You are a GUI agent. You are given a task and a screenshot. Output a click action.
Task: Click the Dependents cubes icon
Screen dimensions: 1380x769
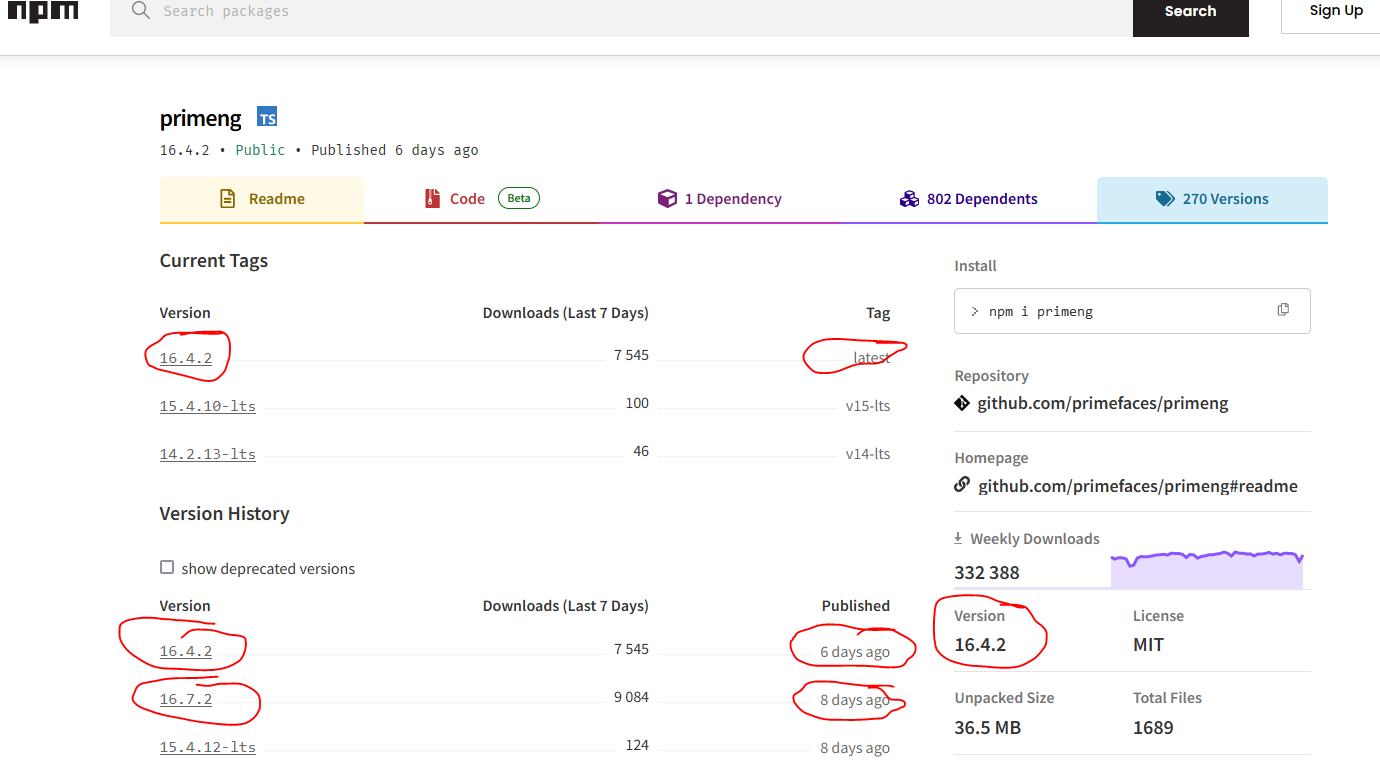[x=909, y=199]
